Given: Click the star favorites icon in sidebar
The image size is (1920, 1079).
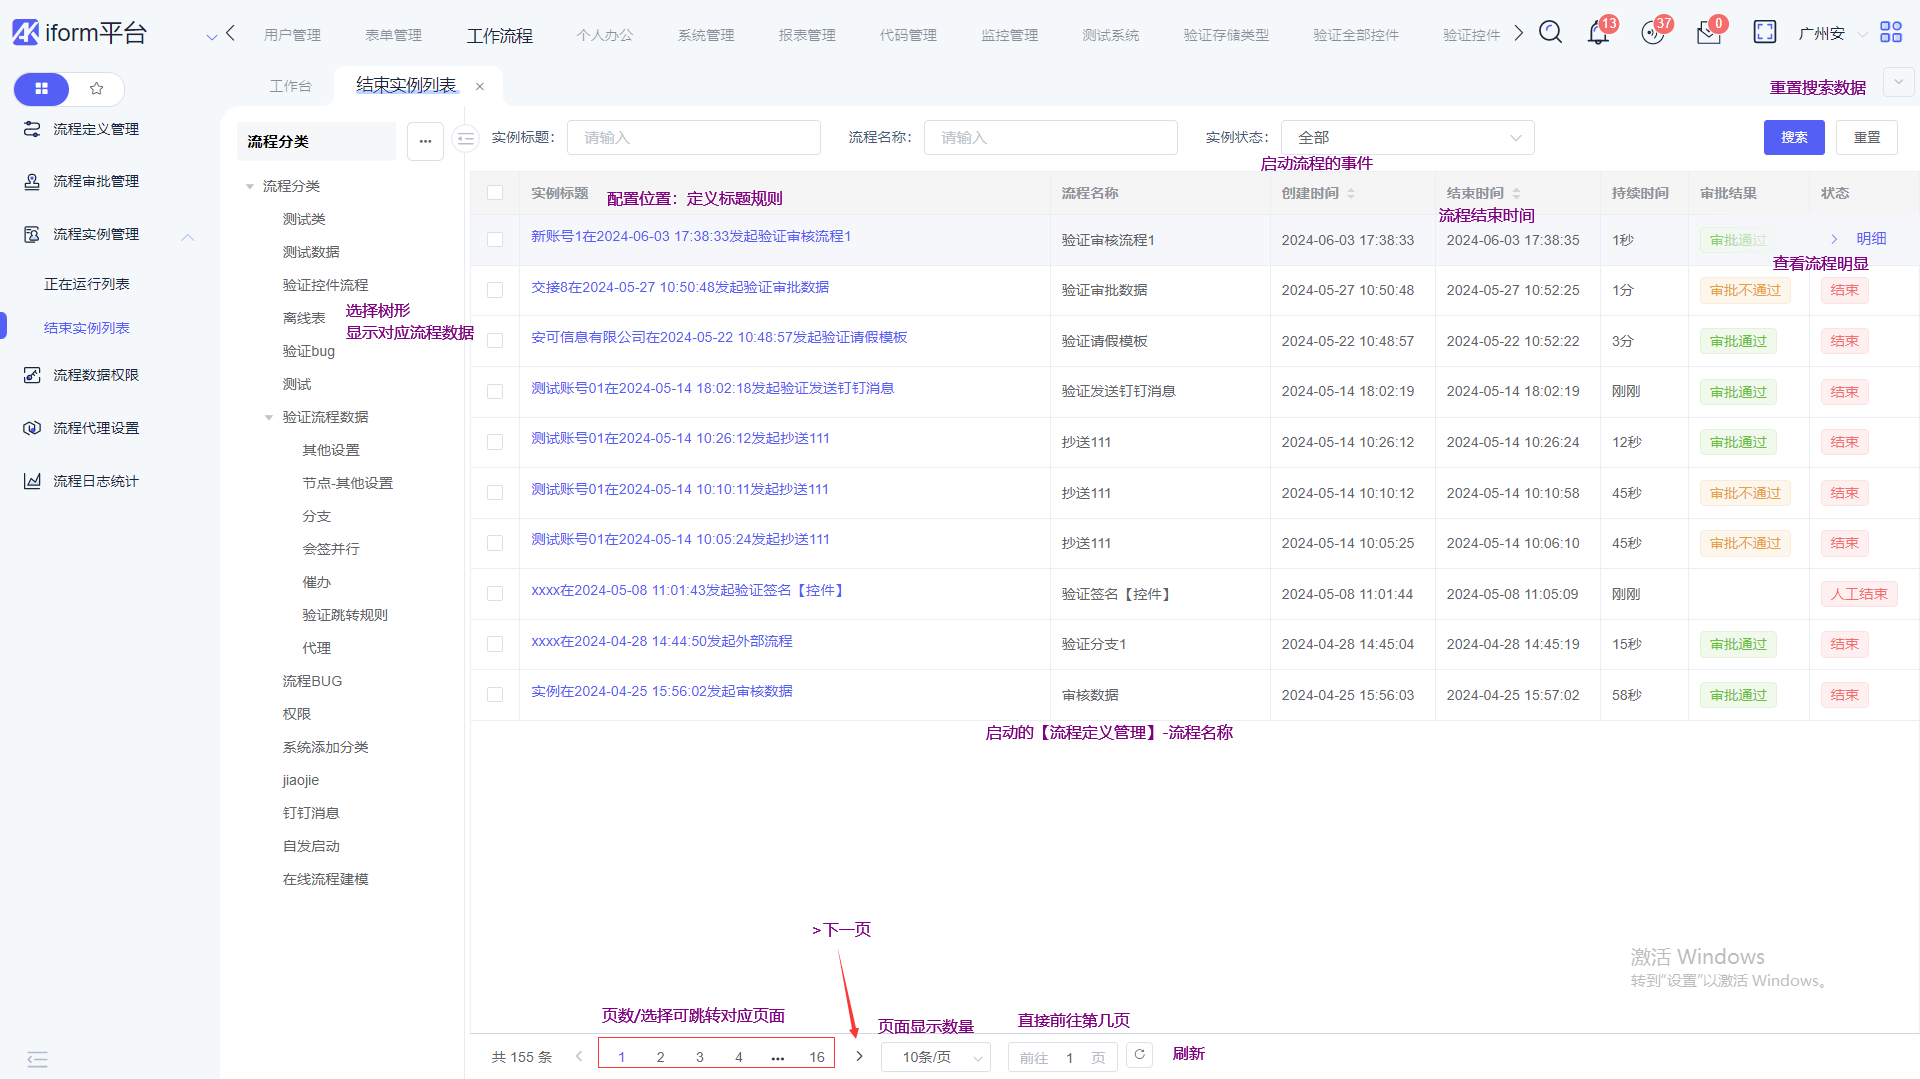Looking at the screenshot, I should (x=97, y=89).
